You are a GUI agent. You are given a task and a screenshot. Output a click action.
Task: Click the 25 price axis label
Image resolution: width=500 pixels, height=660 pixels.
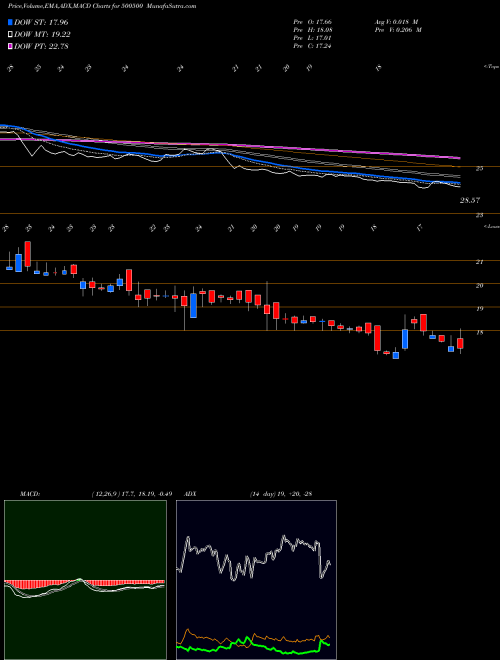[479, 168]
